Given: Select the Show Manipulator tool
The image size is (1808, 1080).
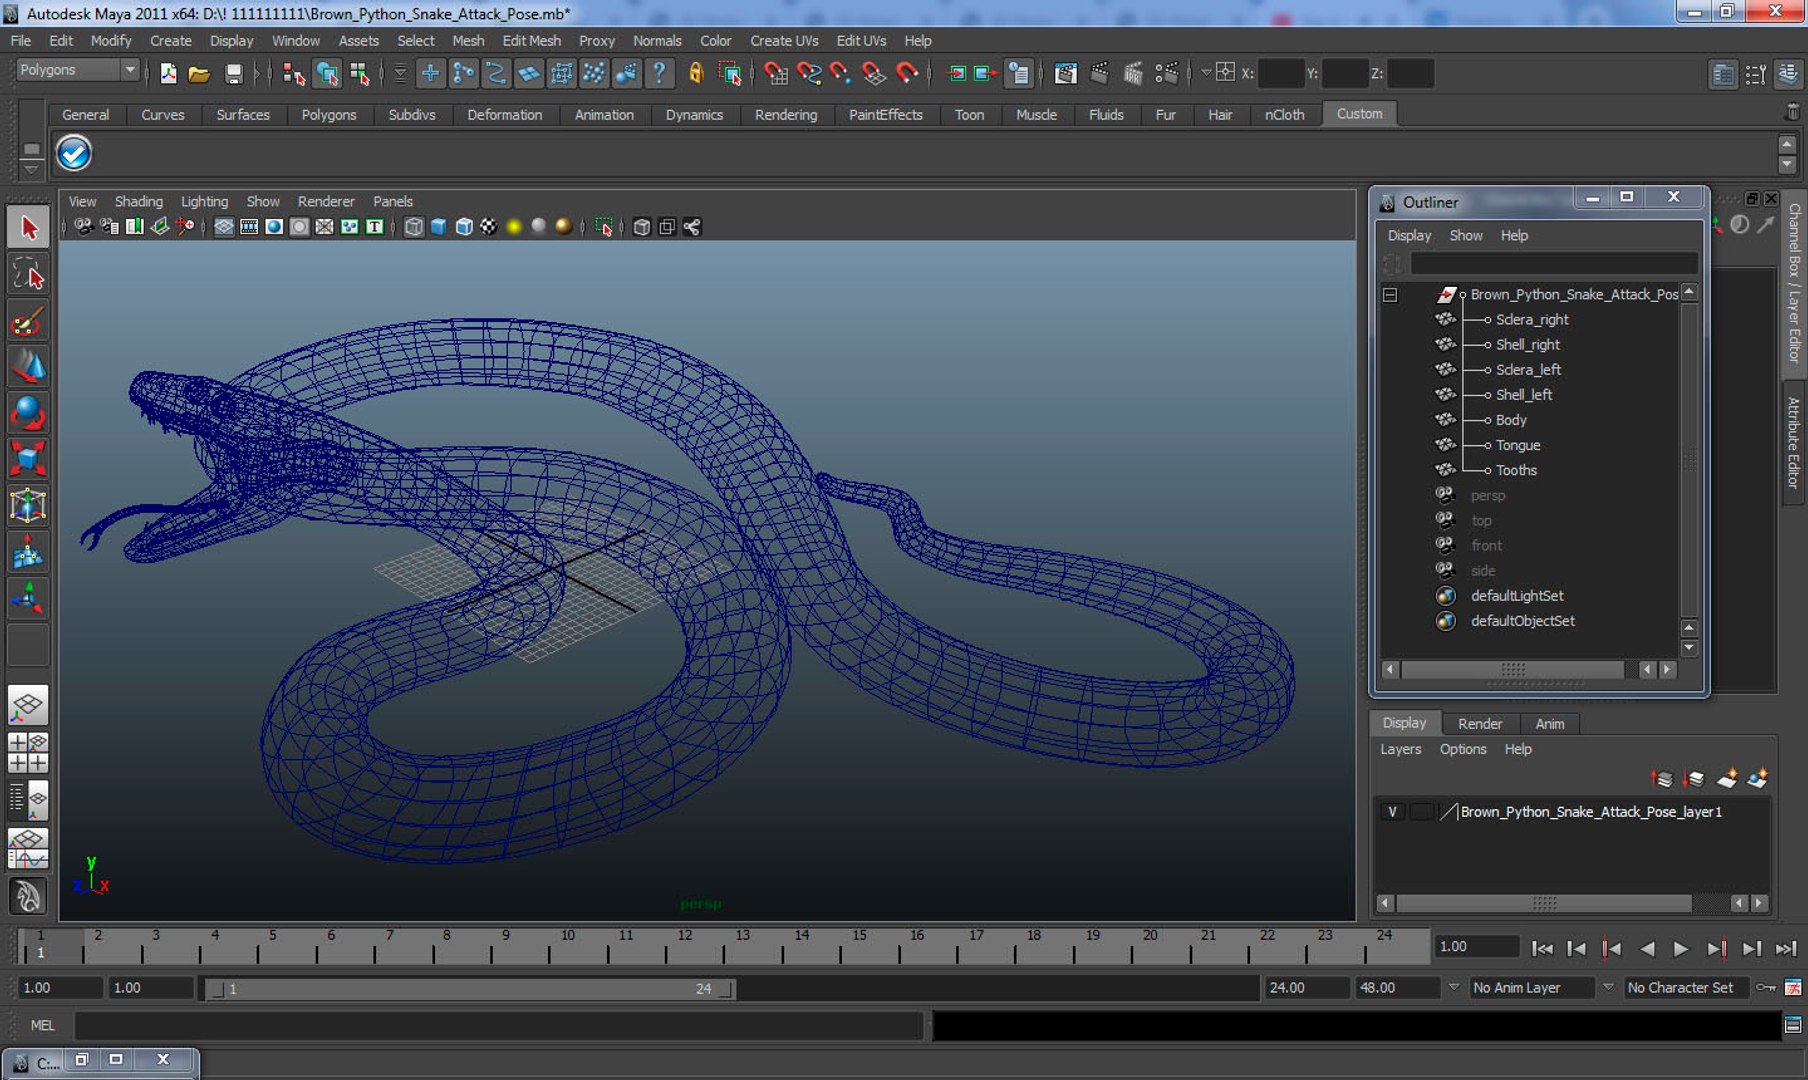Looking at the screenshot, I should [28, 598].
